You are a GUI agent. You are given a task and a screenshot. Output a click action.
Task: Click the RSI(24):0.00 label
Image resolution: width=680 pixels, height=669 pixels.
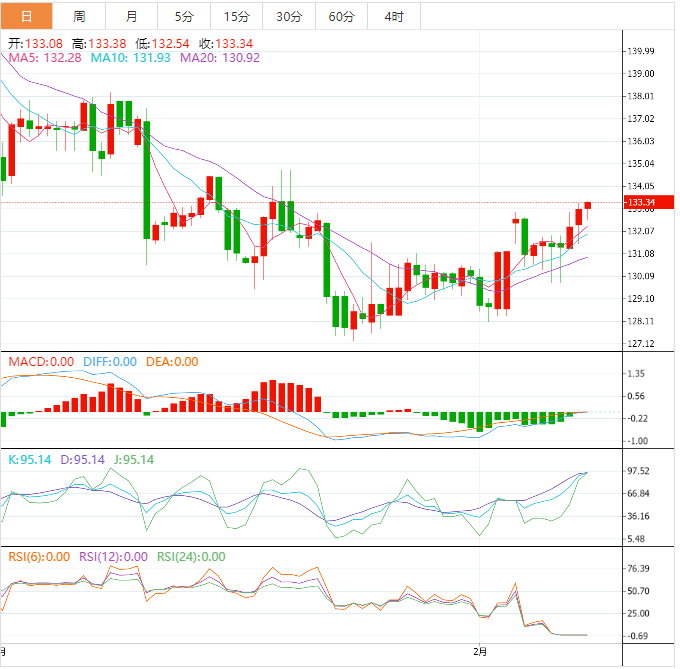tap(191, 557)
